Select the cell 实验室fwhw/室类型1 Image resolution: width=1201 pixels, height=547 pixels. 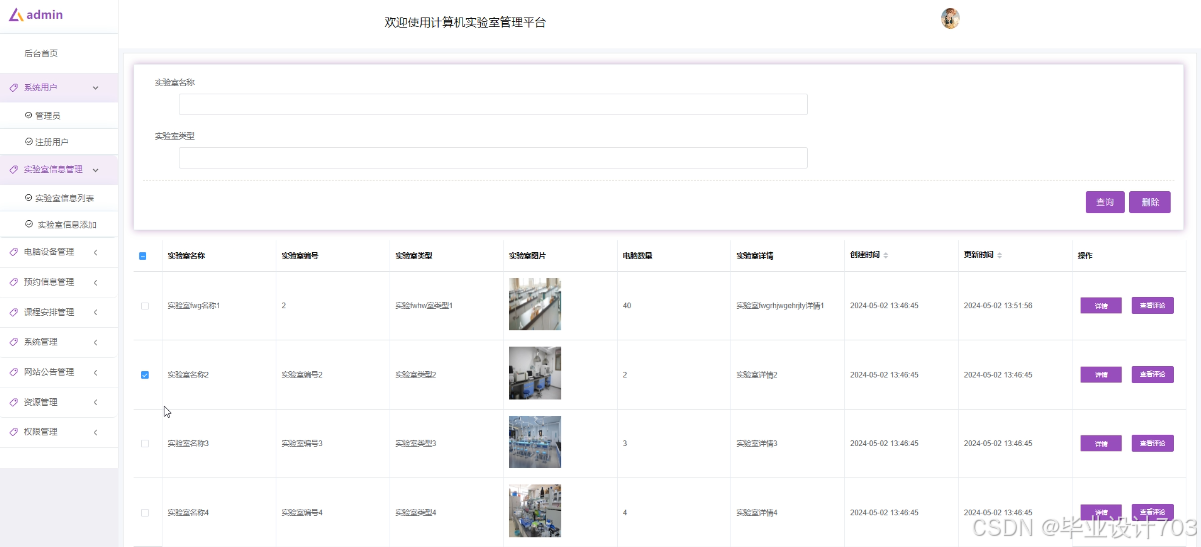tap(424, 305)
